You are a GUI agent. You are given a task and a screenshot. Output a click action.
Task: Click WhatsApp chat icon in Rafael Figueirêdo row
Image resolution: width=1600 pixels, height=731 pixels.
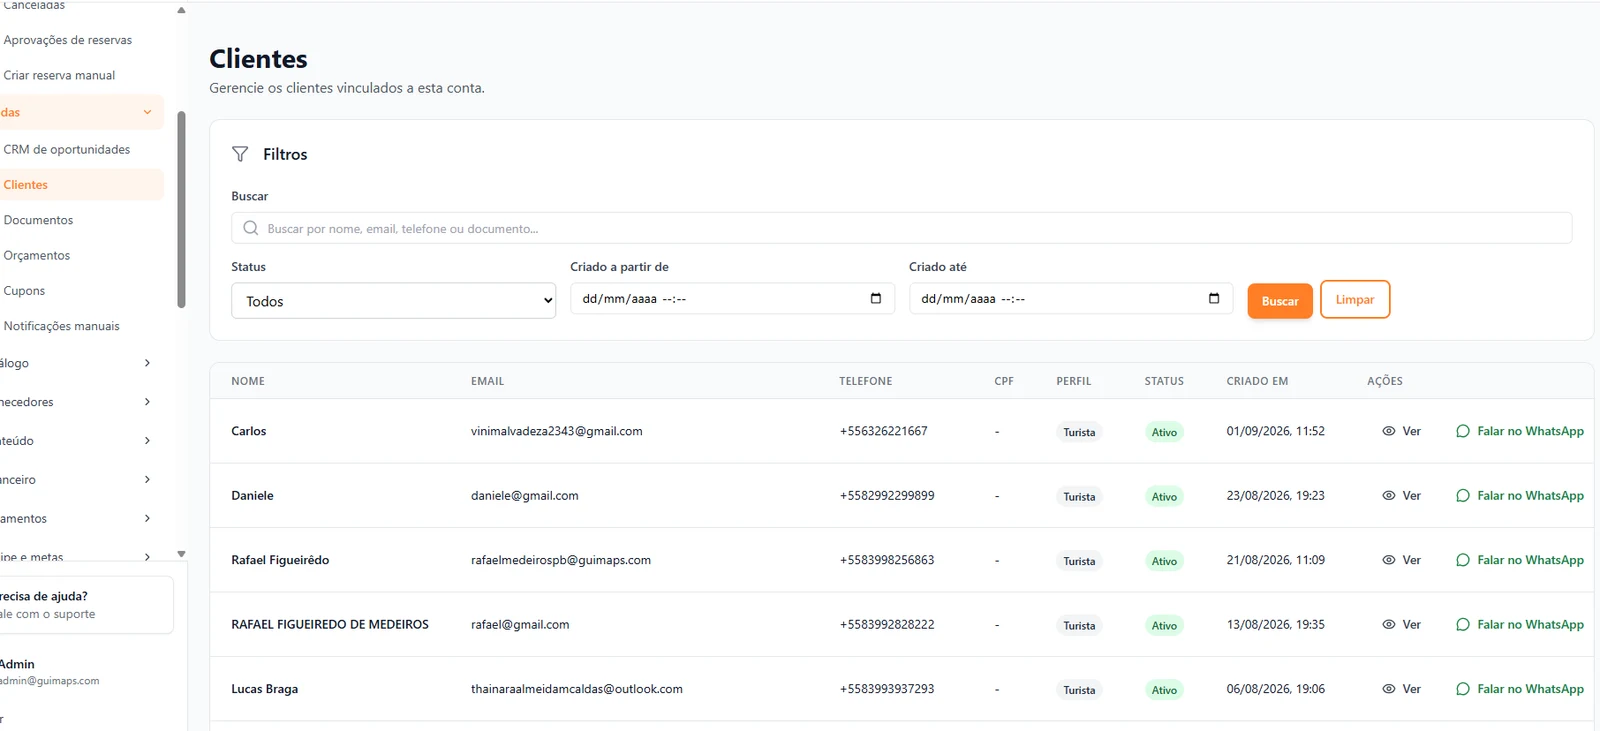pyautogui.click(x=1463, y=560)
